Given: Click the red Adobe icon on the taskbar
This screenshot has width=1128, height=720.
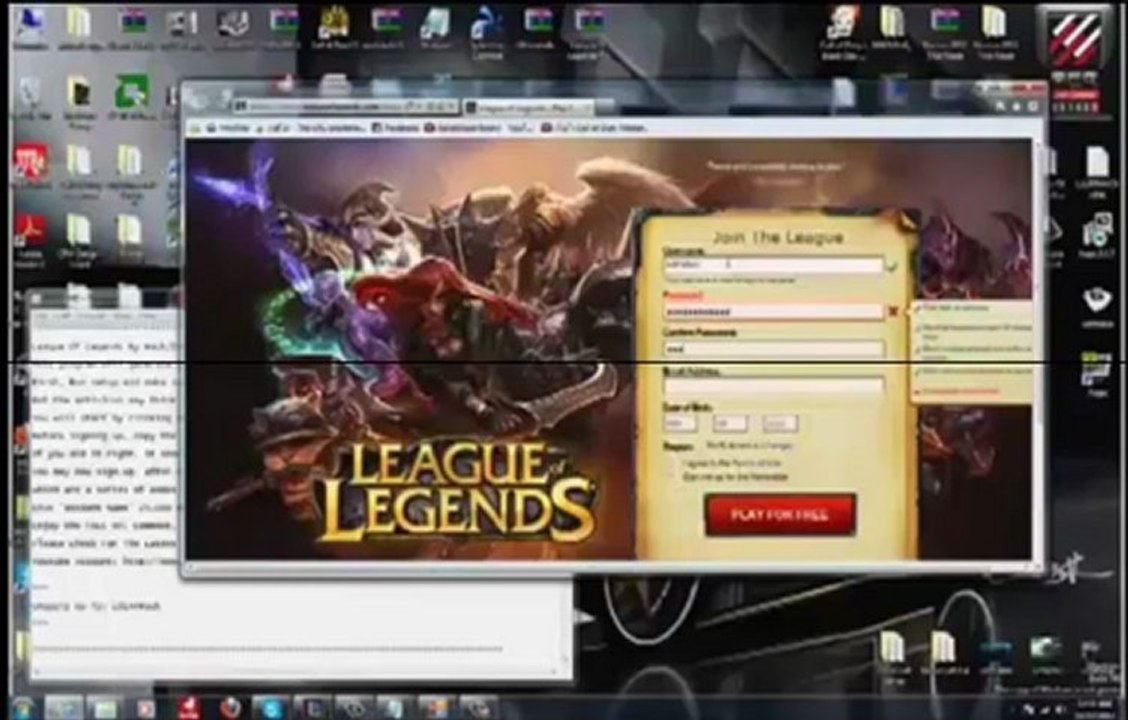Looking at the screenshot, I should (188, 708).
